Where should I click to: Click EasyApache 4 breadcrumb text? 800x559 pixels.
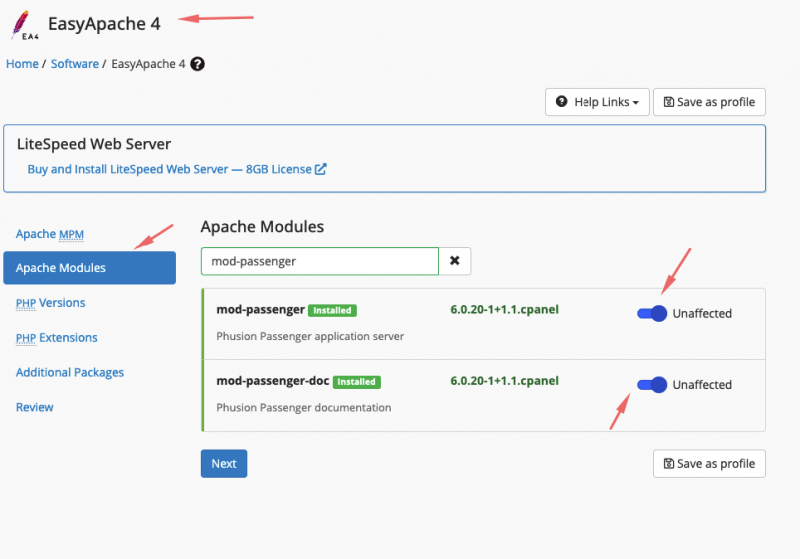point(148,64)
